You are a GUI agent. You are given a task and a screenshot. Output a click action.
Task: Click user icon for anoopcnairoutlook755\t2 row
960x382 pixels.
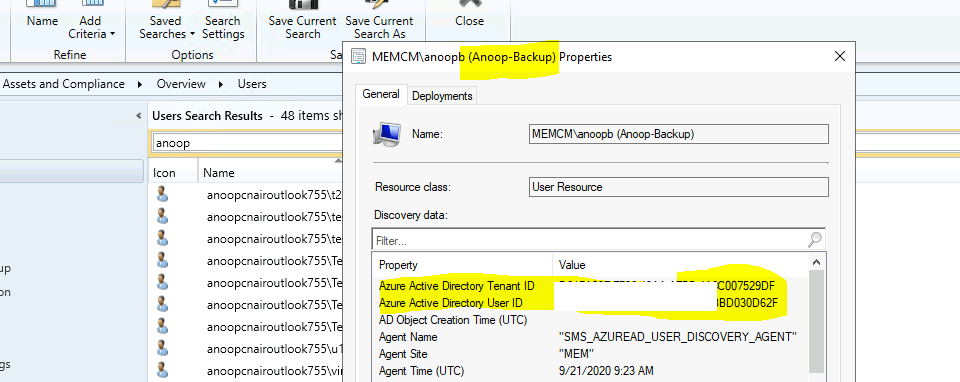pos(162,195)
